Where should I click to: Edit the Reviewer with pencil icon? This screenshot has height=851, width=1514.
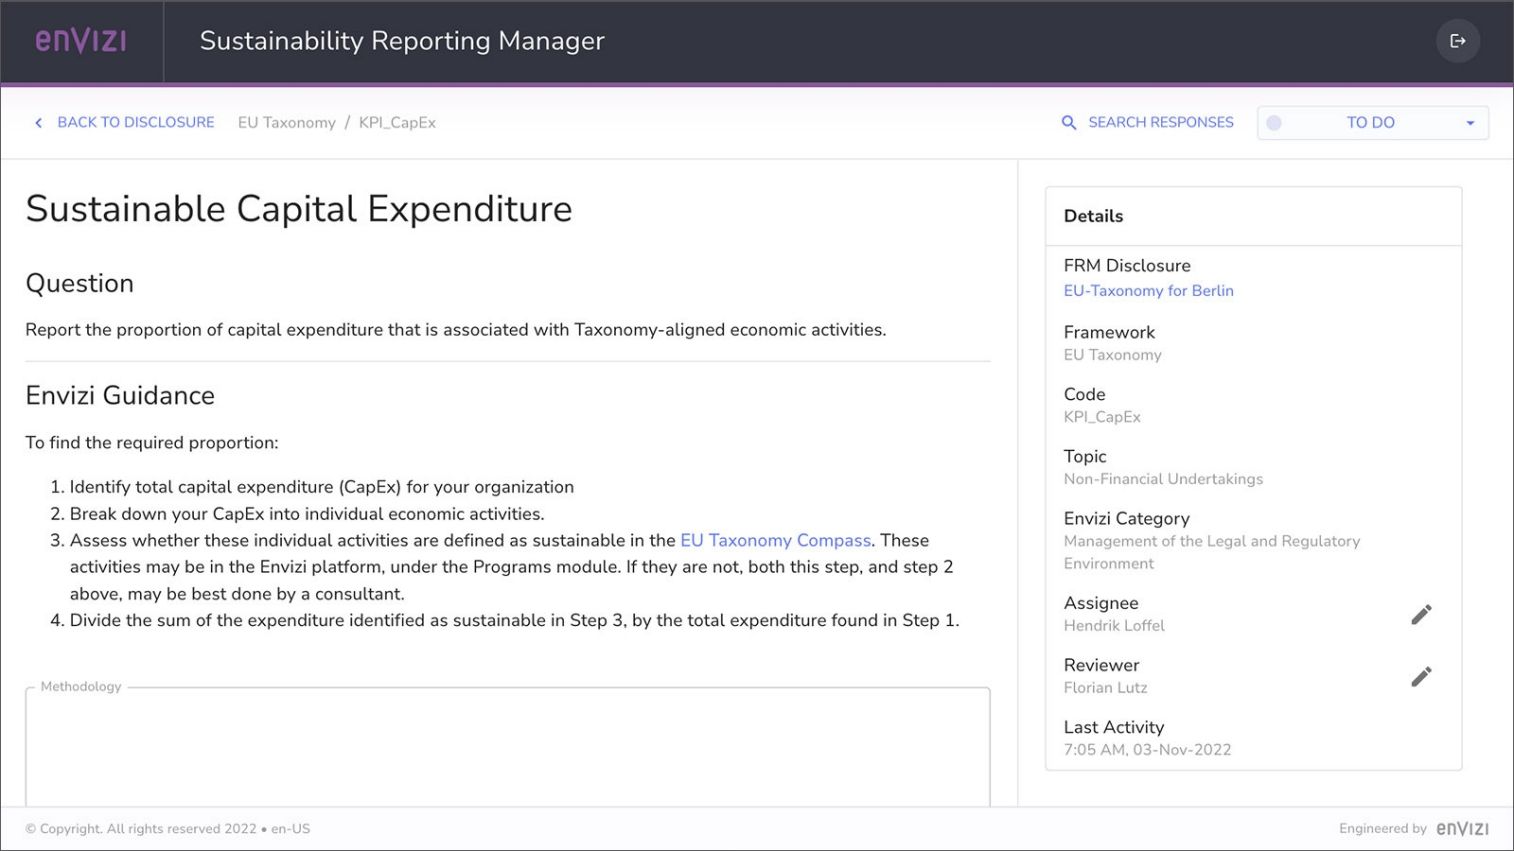(1421, 677)
